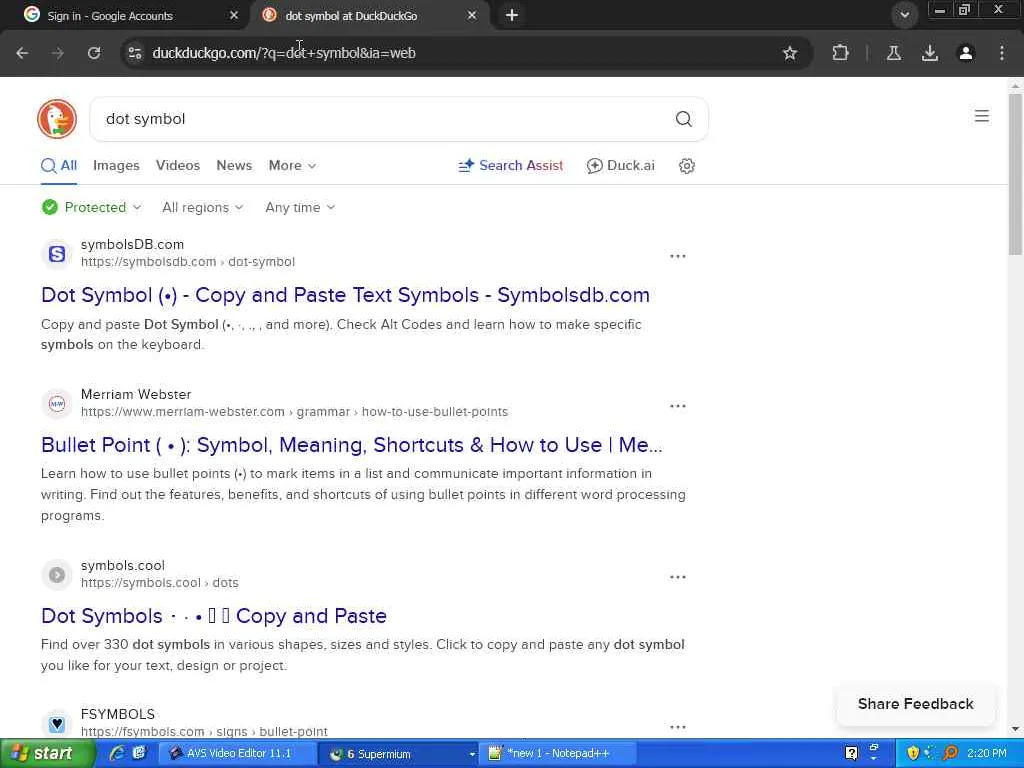Switch to Videos results
This screenshot has height=768, width=1024.
click(x=178, y=166)
